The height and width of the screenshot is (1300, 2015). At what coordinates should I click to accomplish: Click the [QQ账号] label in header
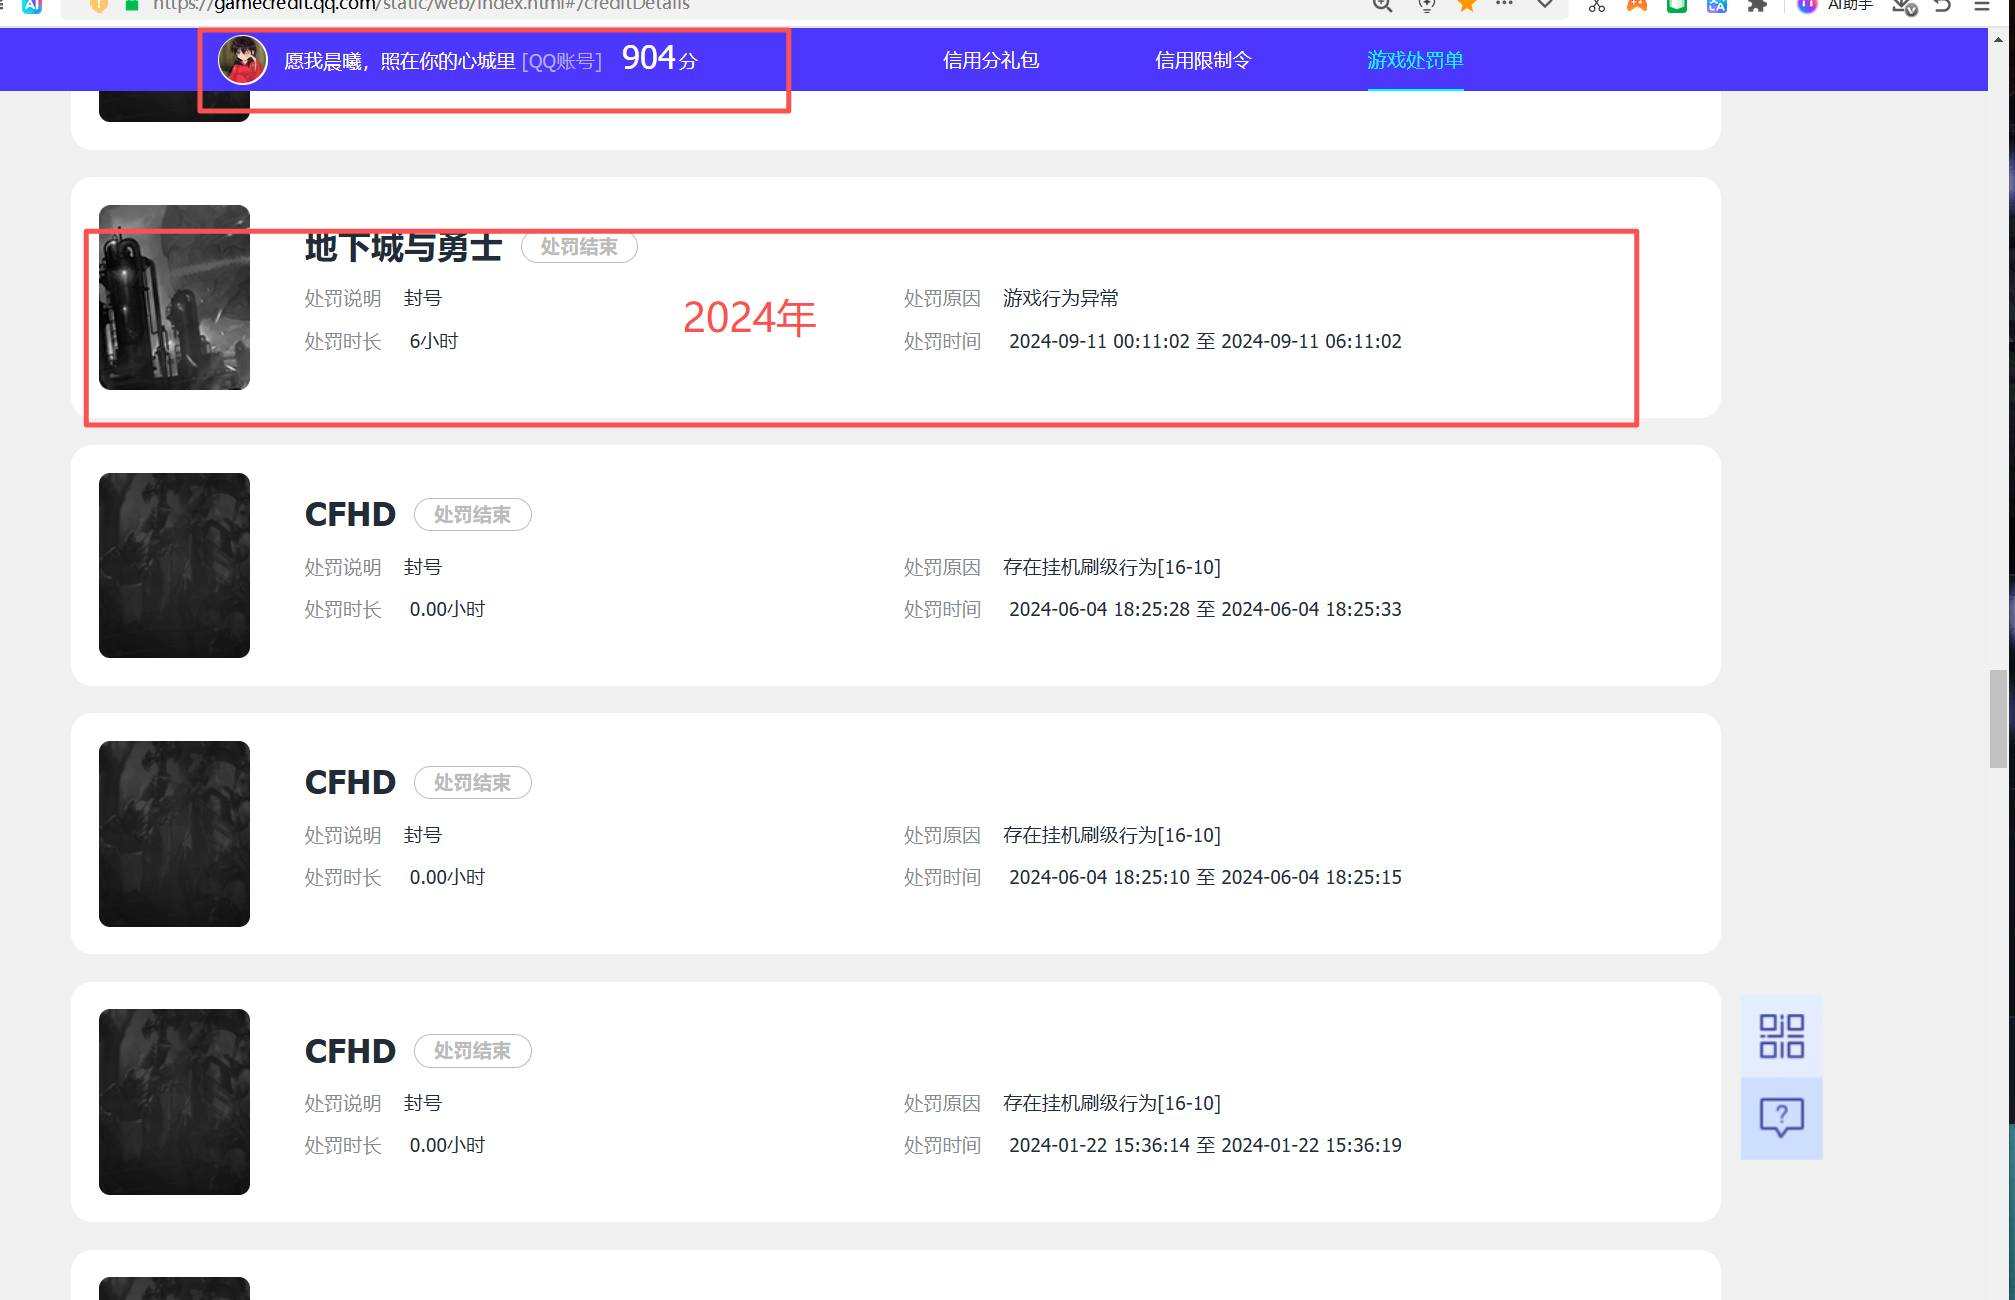[562, 61]
